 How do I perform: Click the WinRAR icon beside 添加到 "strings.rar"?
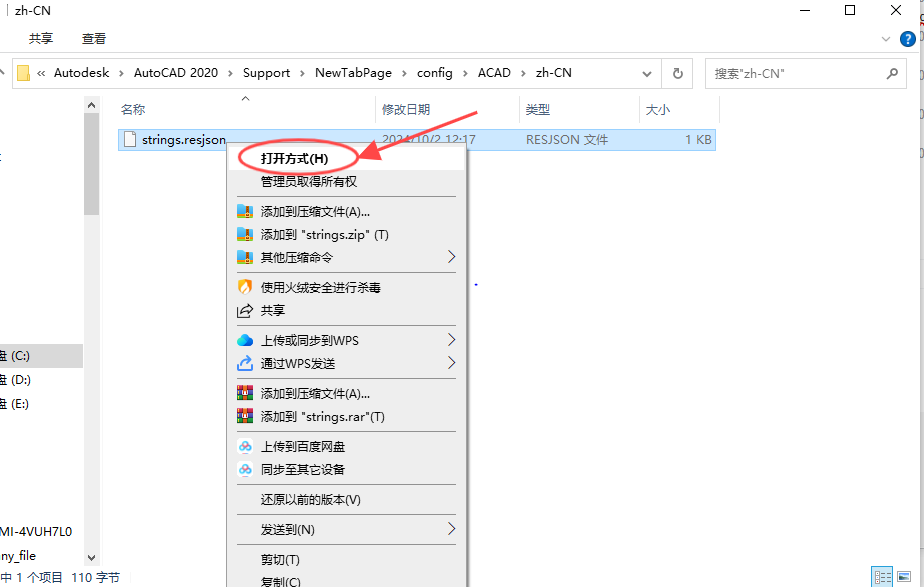point(245,416)
